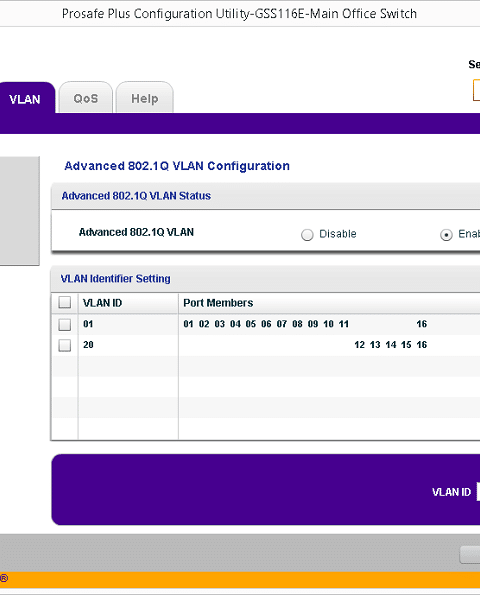Click the VLAN Identifier Setting heading
This screenshot has width=480, height=595.
(x=115, y=279)
